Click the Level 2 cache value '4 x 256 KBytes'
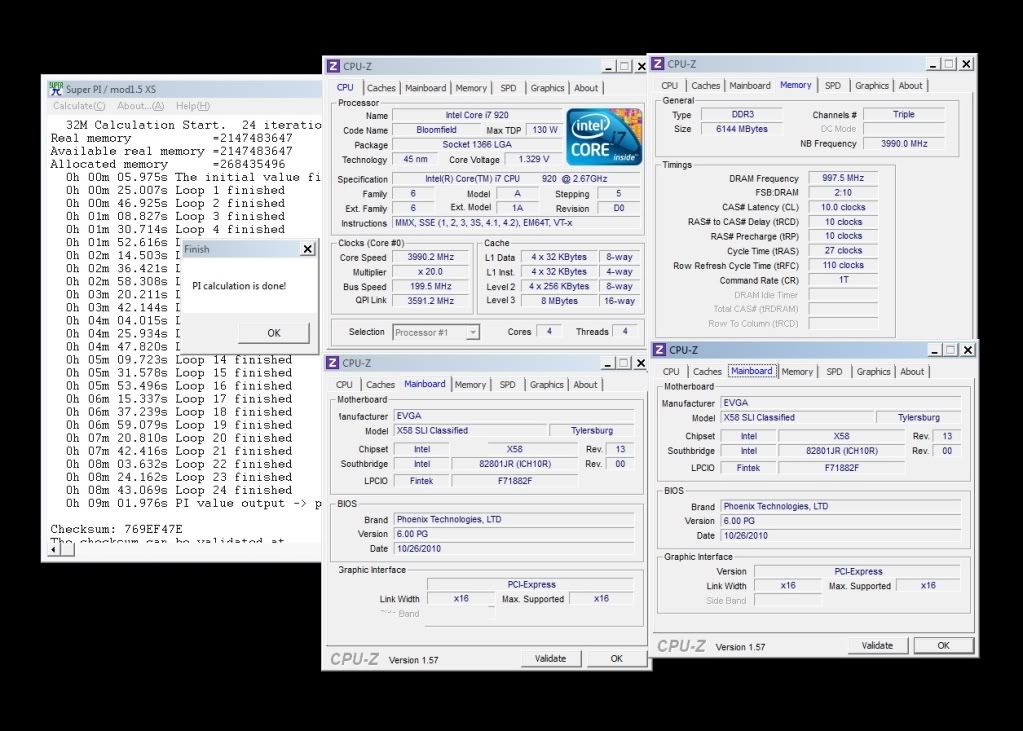 pyautogui.click(x=559, y=287)
